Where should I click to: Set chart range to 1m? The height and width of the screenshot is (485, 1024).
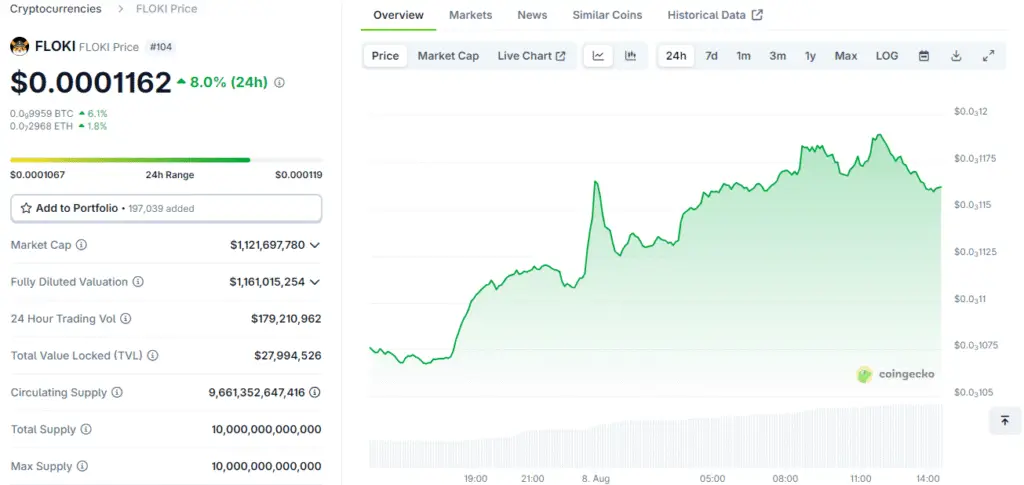pyautogui.click(x=743, y=56)
